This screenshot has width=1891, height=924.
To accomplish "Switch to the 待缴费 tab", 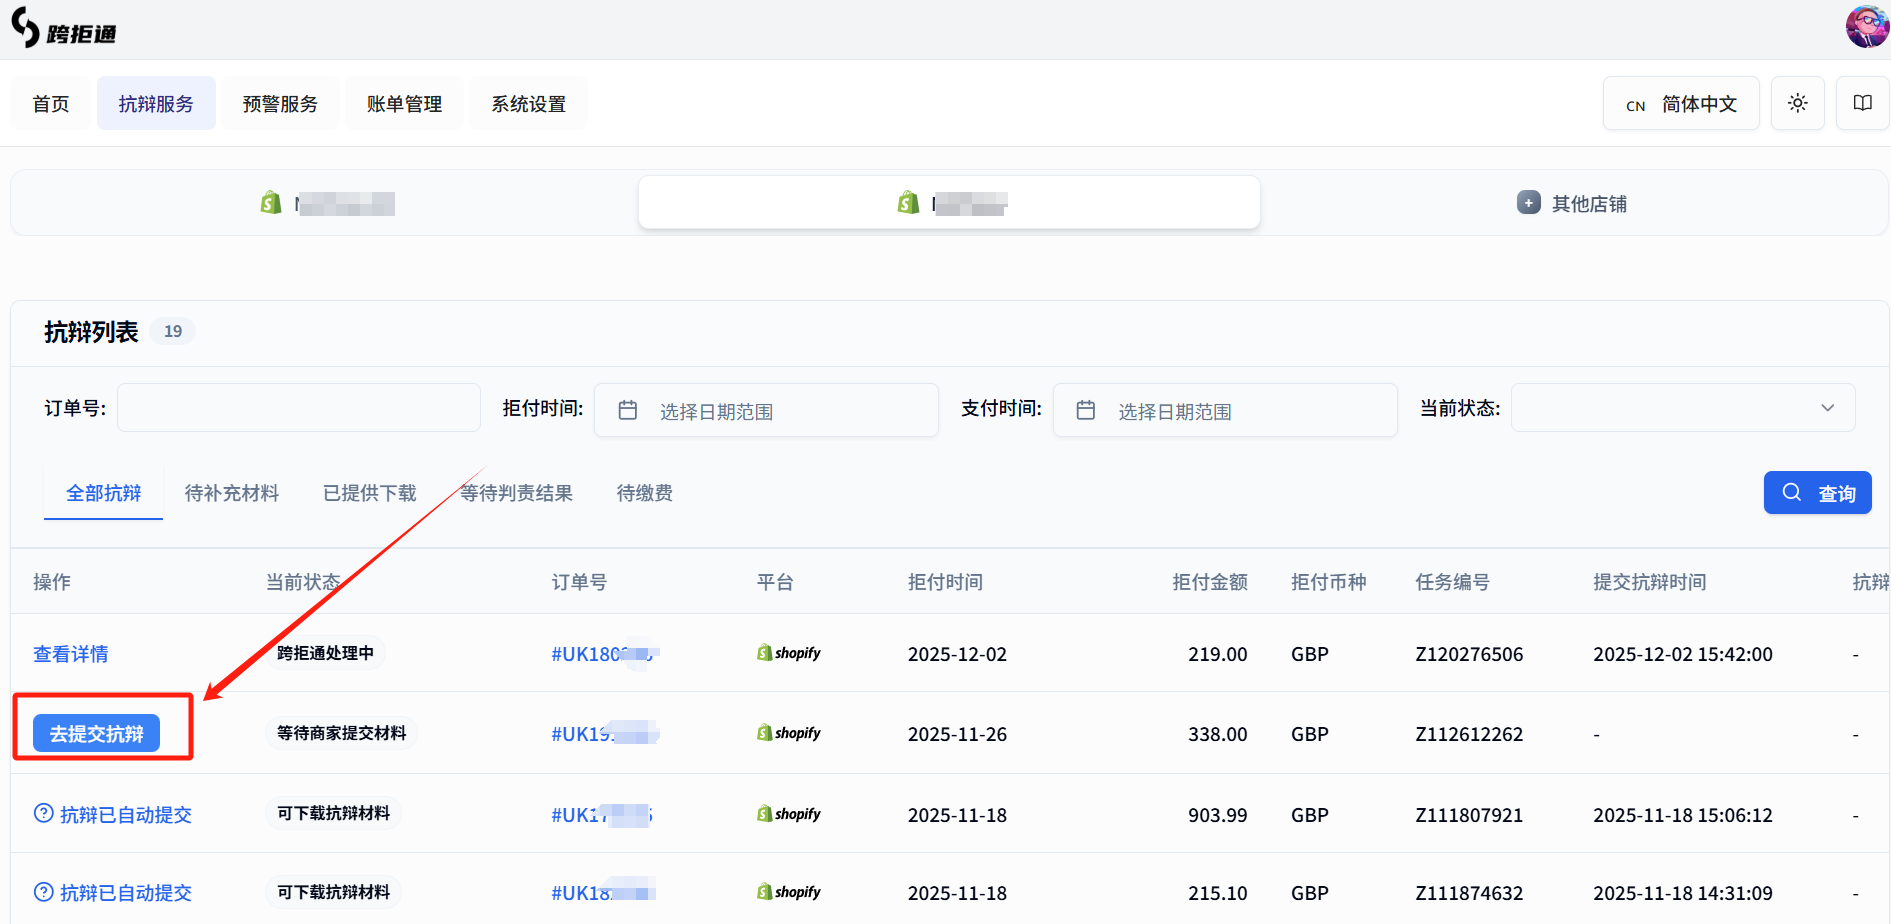I will pyautogui.click(x=644, y=493).
